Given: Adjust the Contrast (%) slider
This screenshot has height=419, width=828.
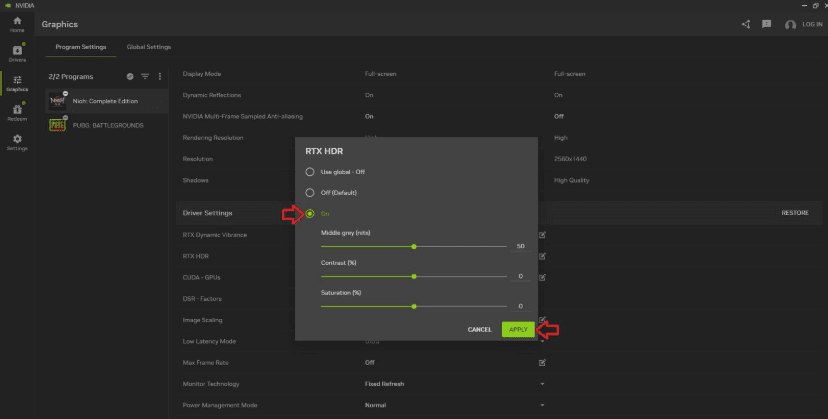Looking at the screenshot, I should click(413, 276).
